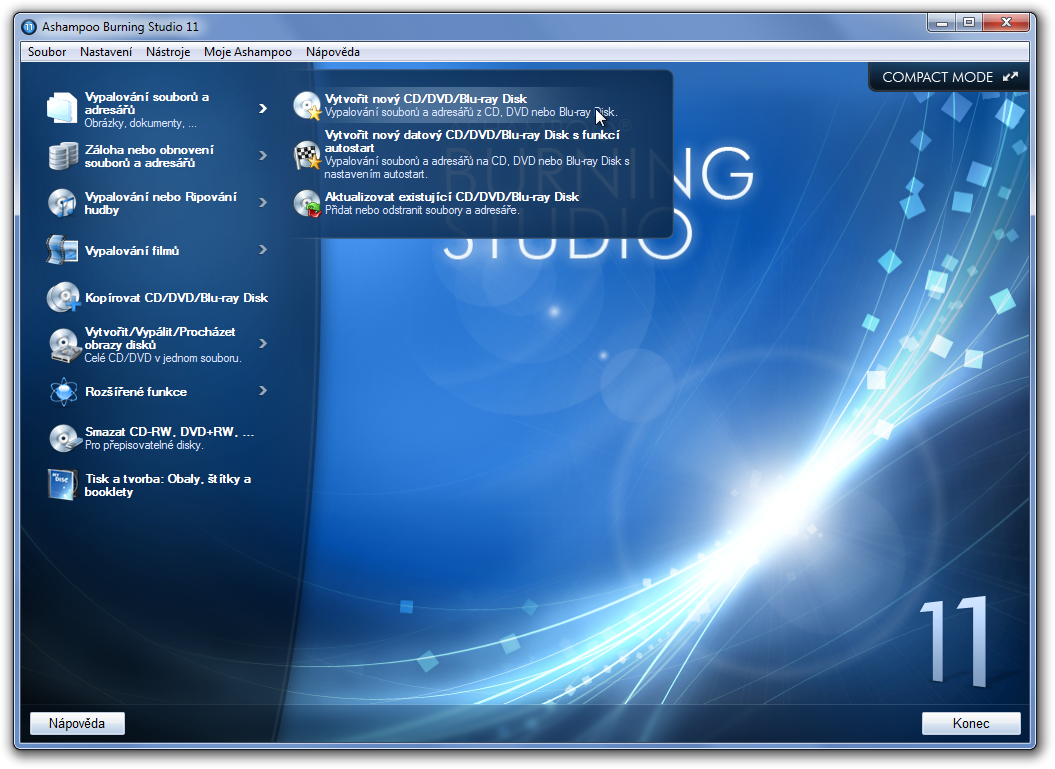Click the Ashampoo Burning Studio title bar icon

pos(29,27)
